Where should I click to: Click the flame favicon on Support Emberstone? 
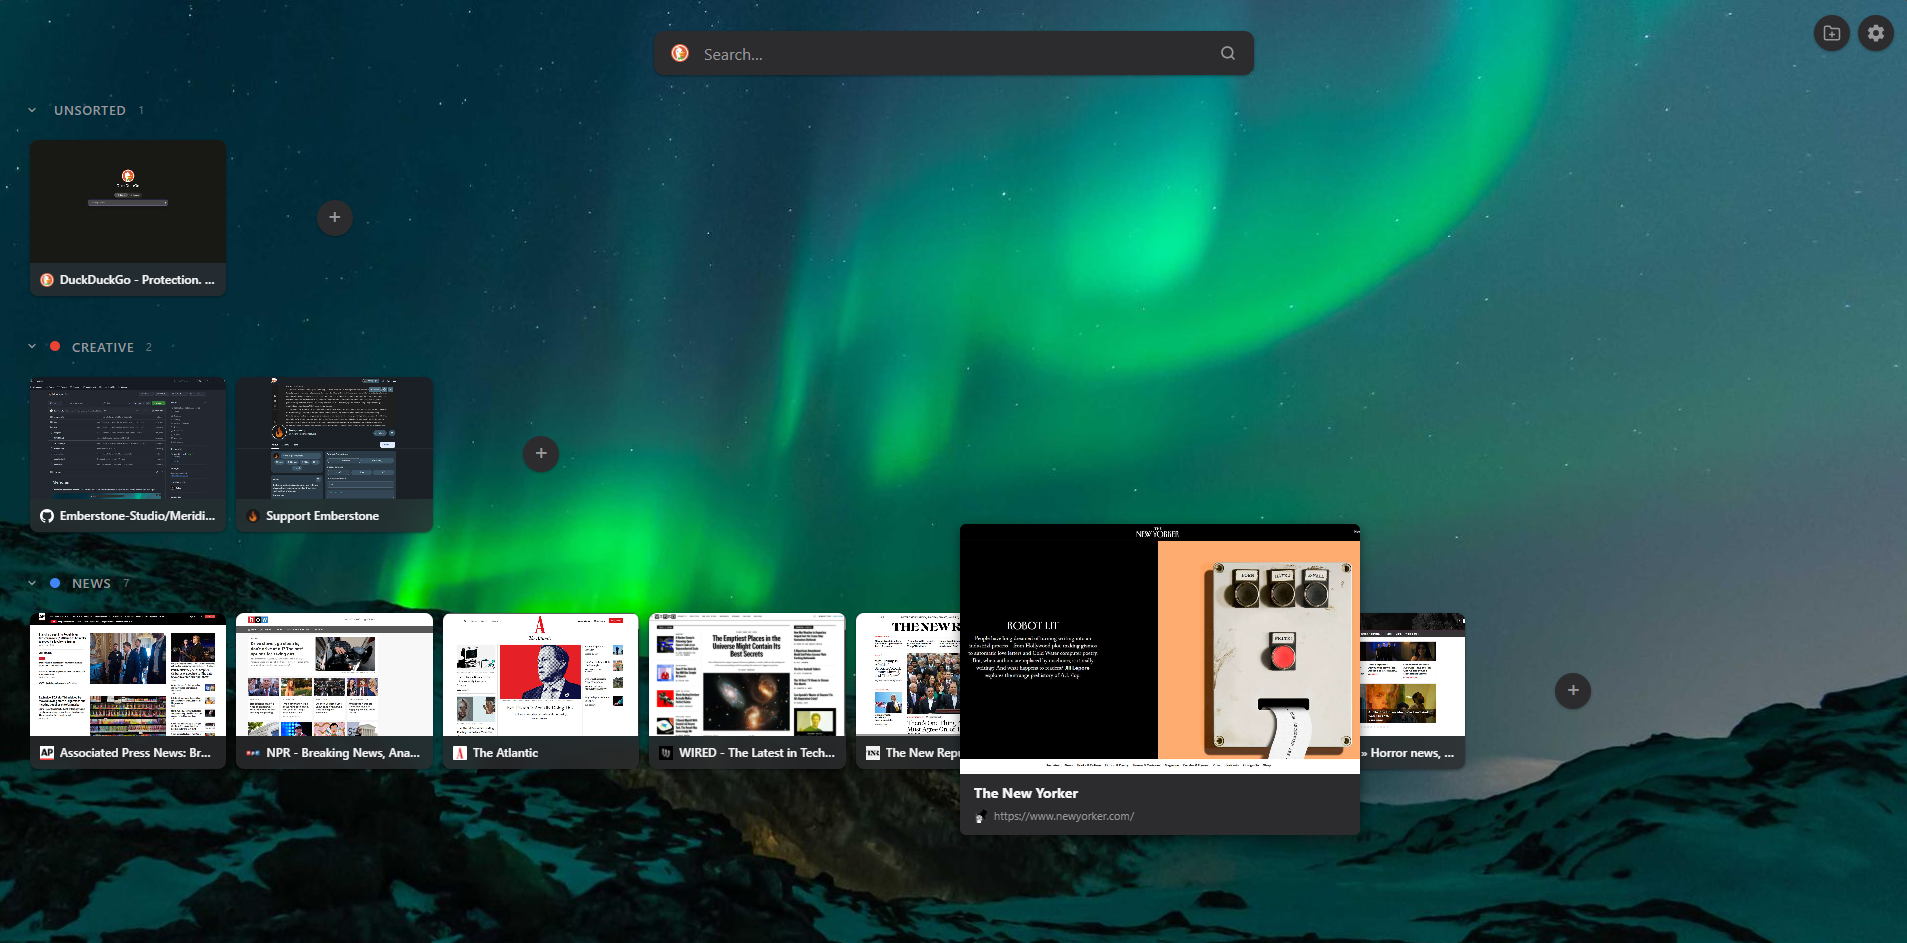[x=253, y=516]
